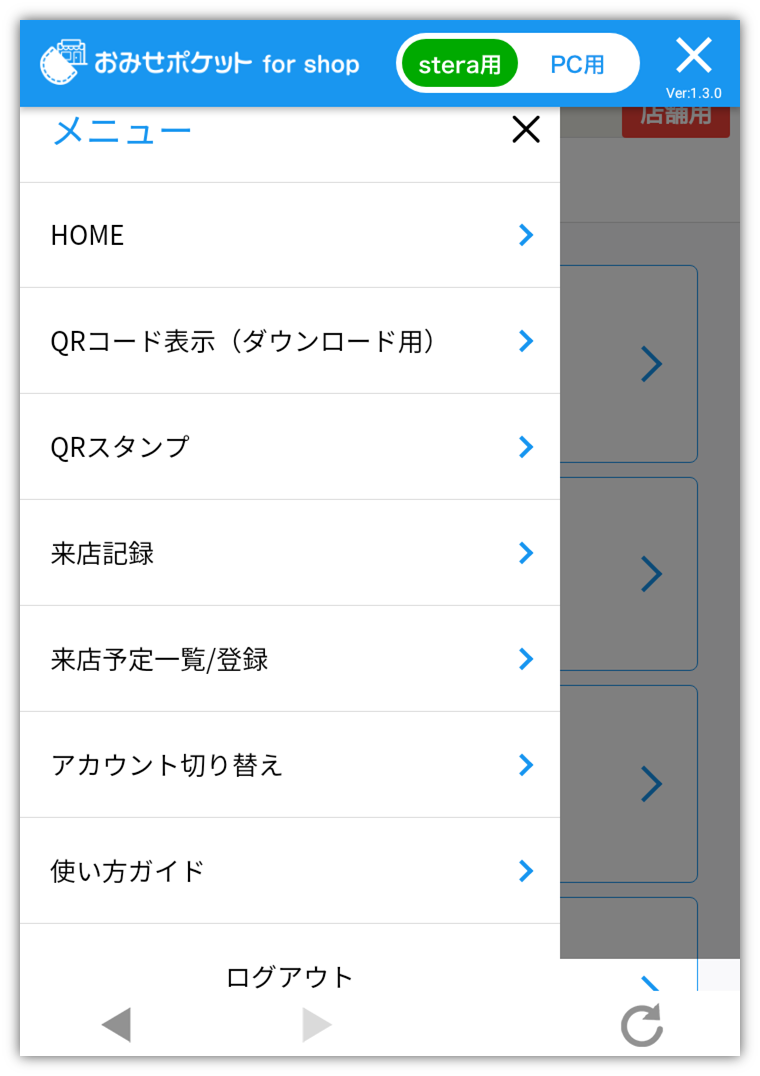Open the HOME menu item

click(x=290, y=235)
